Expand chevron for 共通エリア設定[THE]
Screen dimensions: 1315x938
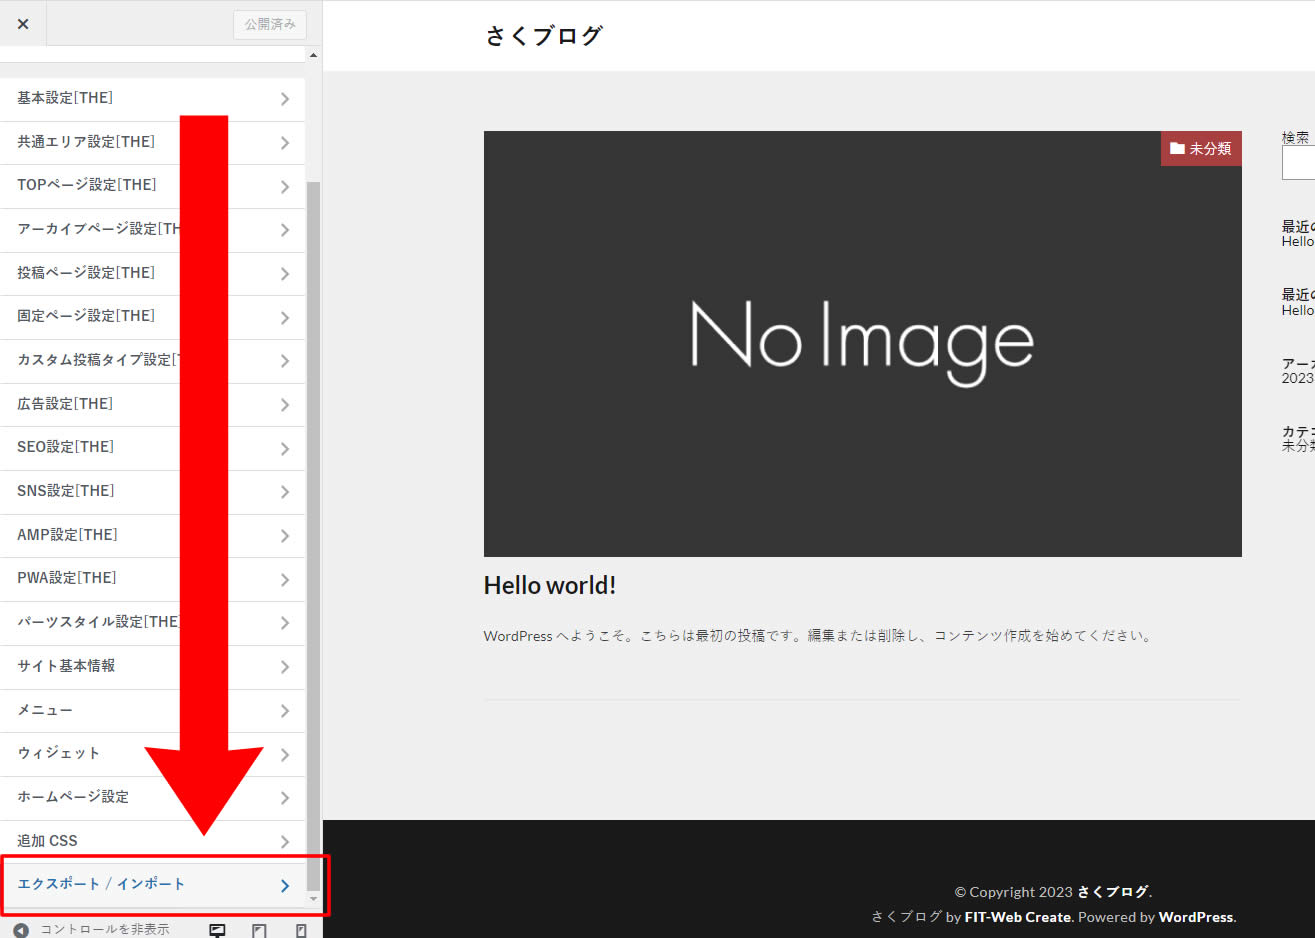[x=285, y=143]
